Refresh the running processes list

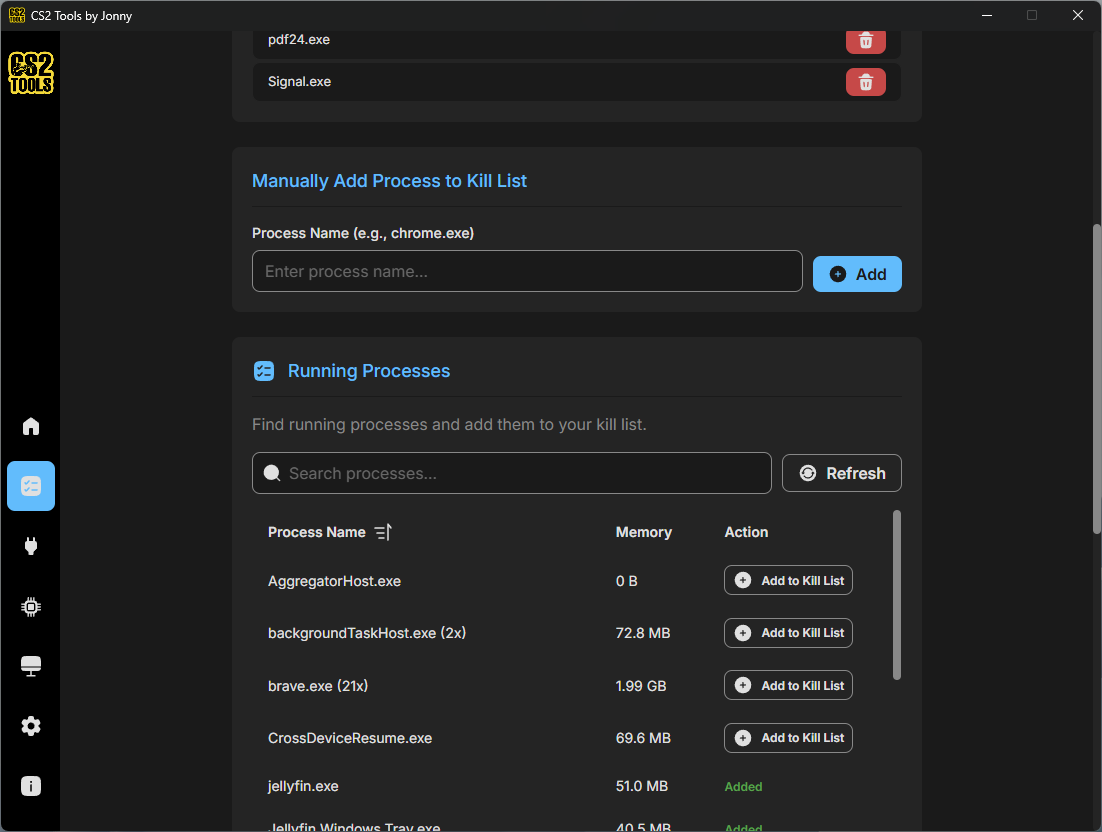tap(841, 473)
